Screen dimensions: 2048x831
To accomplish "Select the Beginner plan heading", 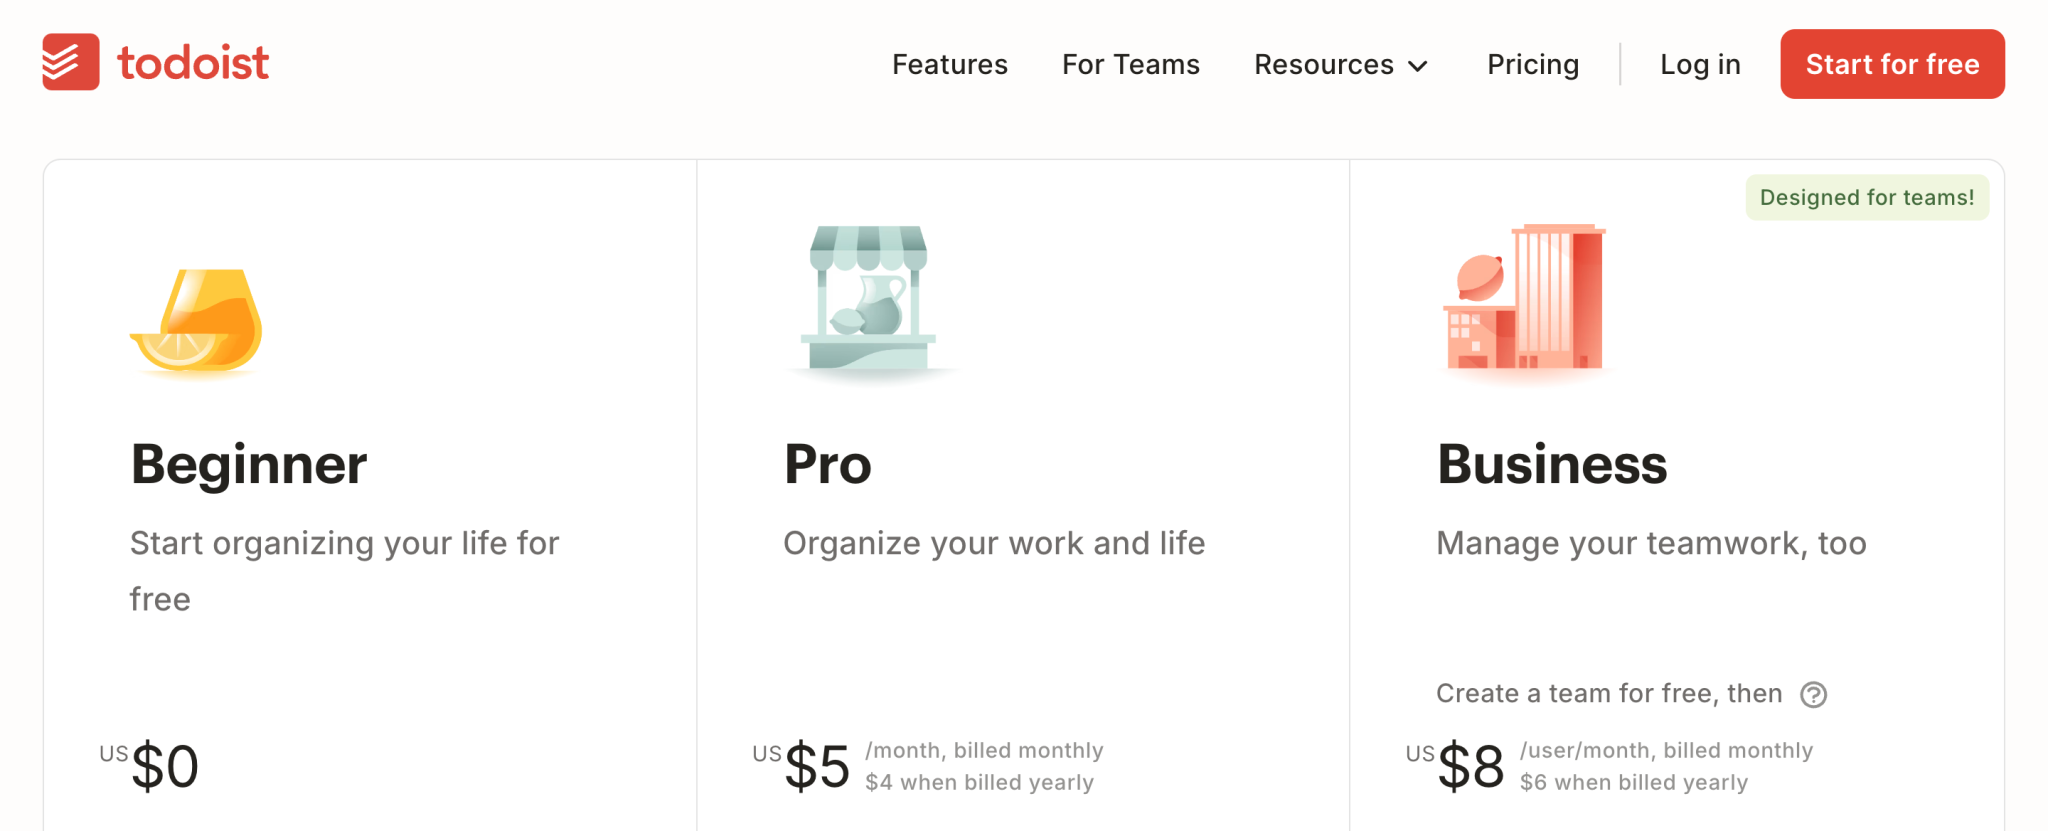I will coord(249,465).
